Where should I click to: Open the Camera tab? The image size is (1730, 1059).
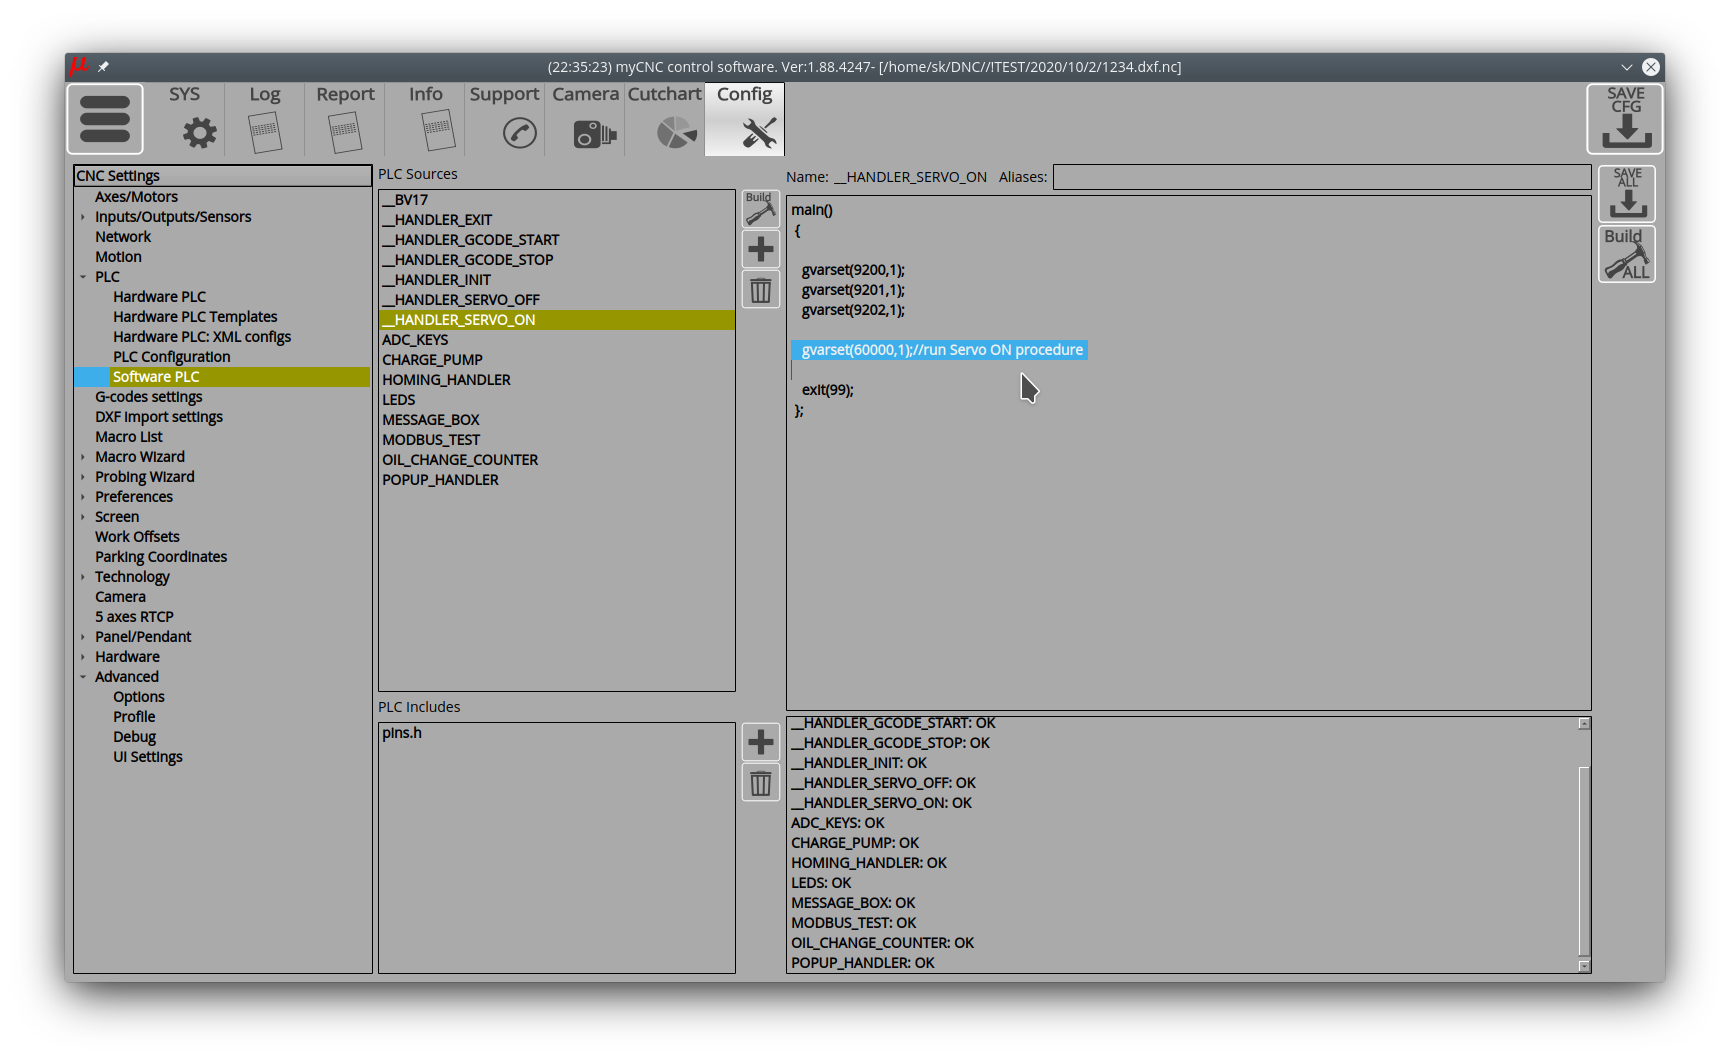coord(585,119)
